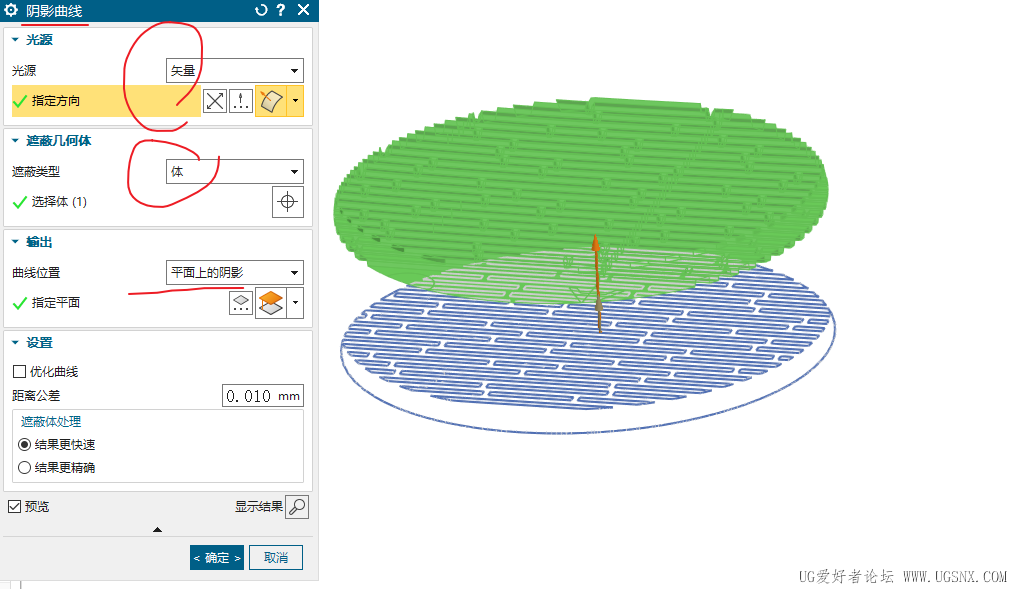Click the inferred vector icon

pyautogui.click(x=271, y=101)
